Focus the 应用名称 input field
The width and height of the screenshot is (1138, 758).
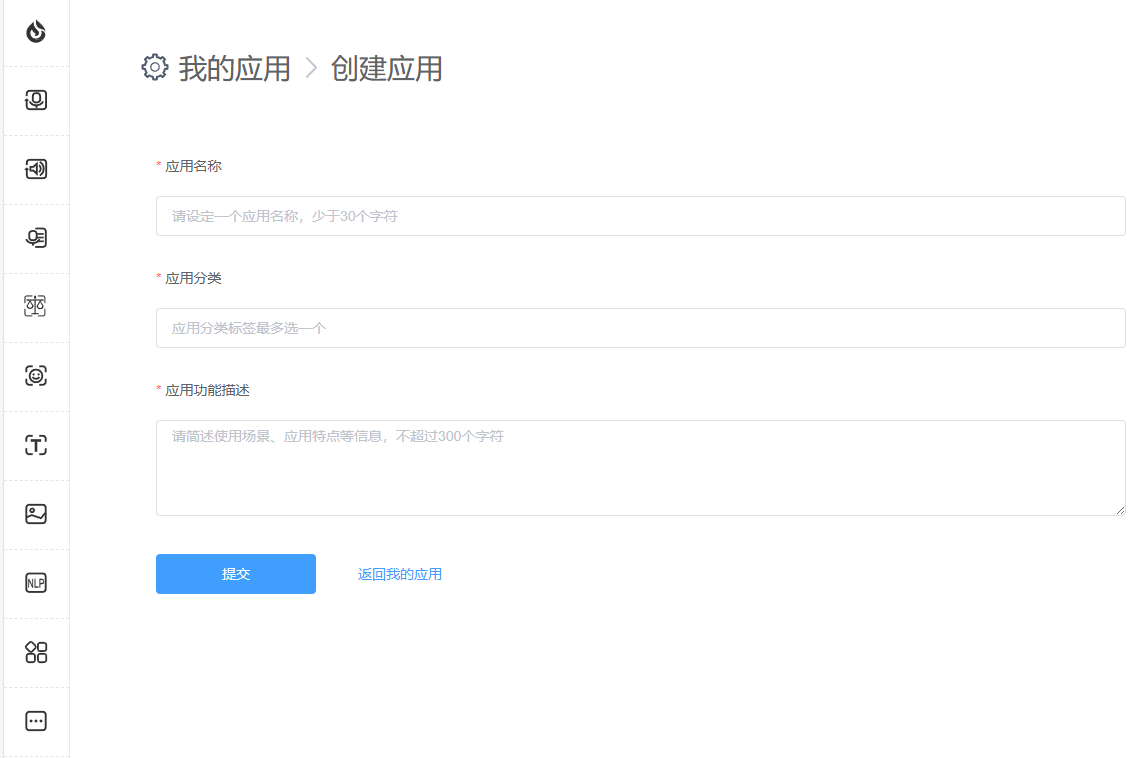(640, 216)
